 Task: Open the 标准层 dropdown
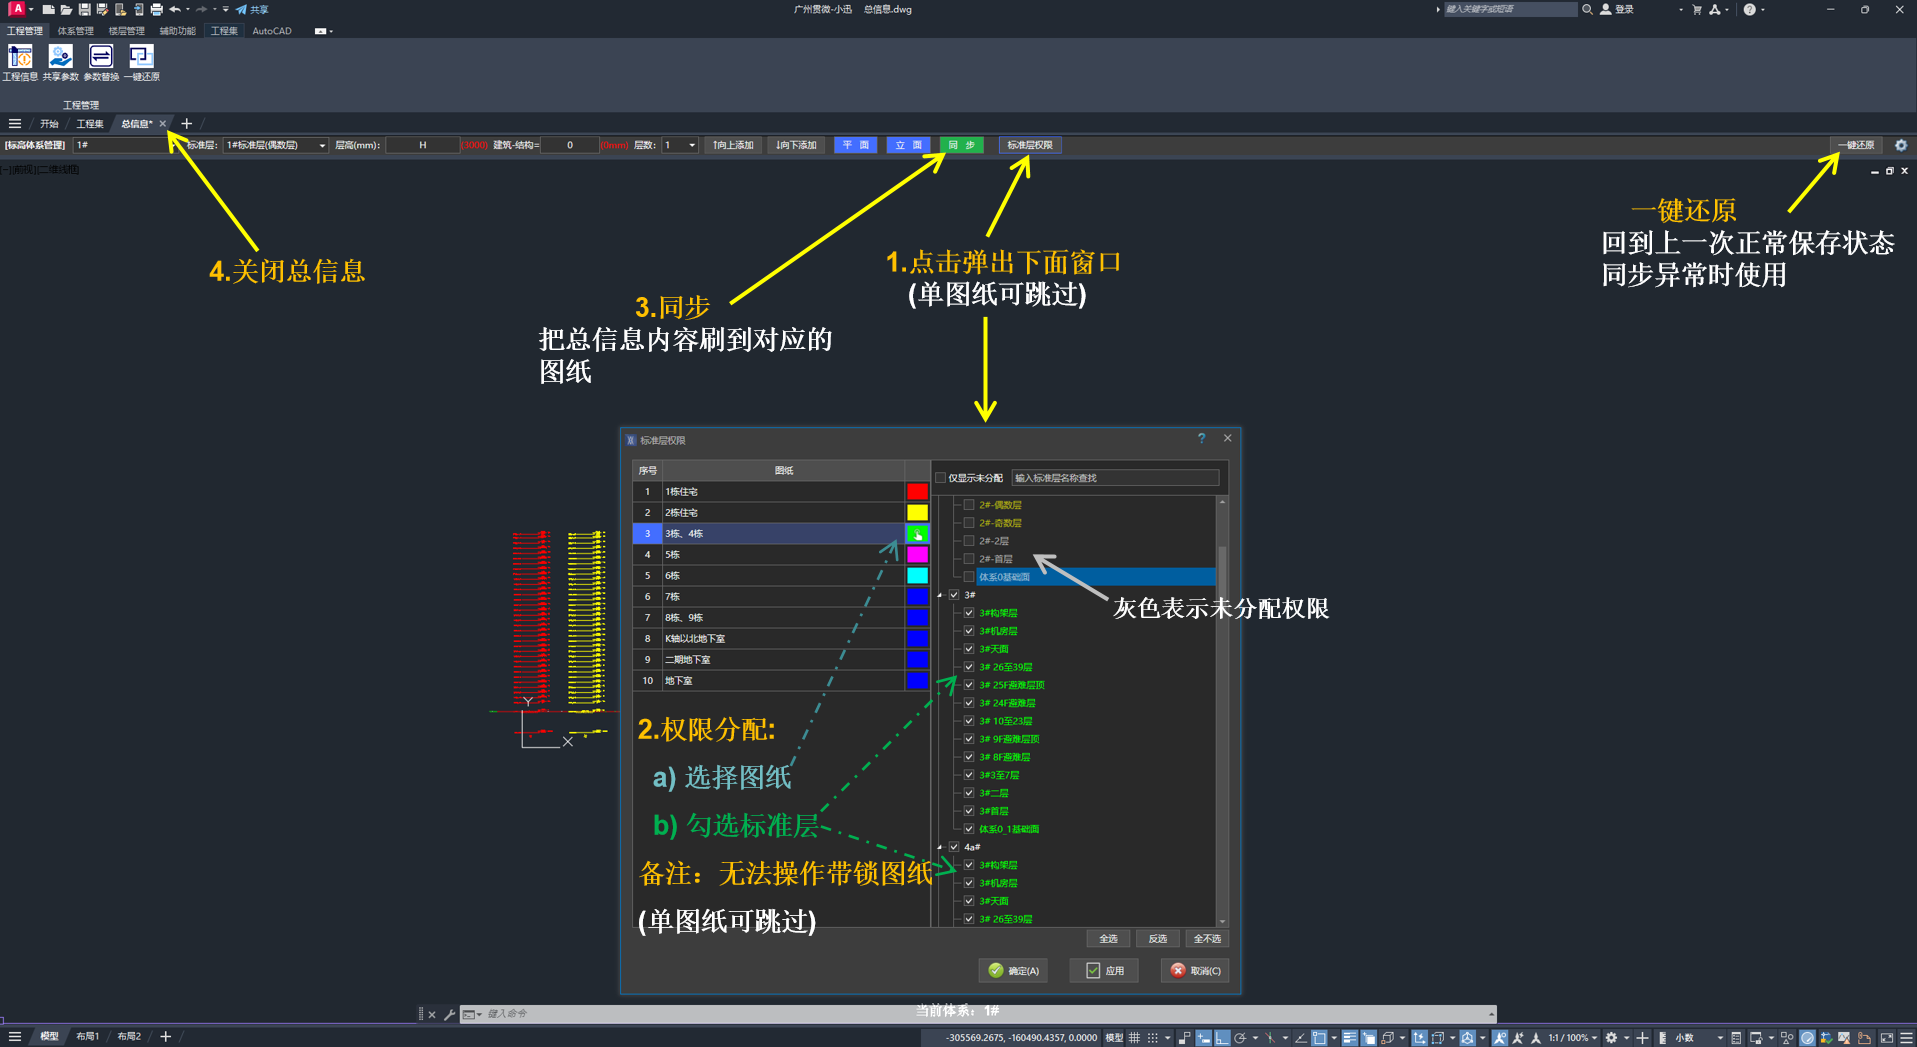[x=276, y=145]
